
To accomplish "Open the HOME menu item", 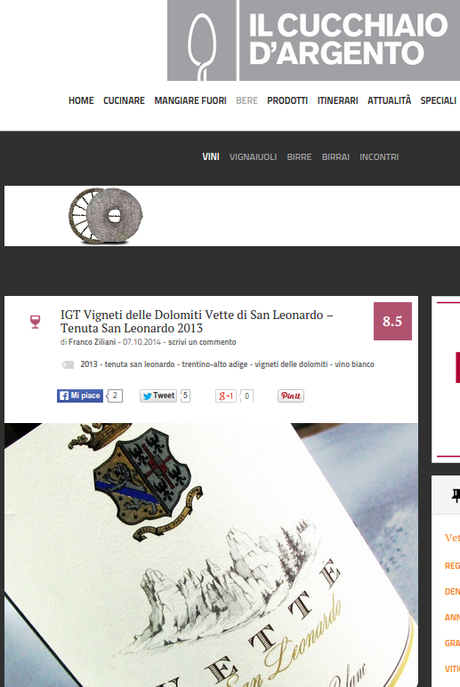I will click(81, 101).
